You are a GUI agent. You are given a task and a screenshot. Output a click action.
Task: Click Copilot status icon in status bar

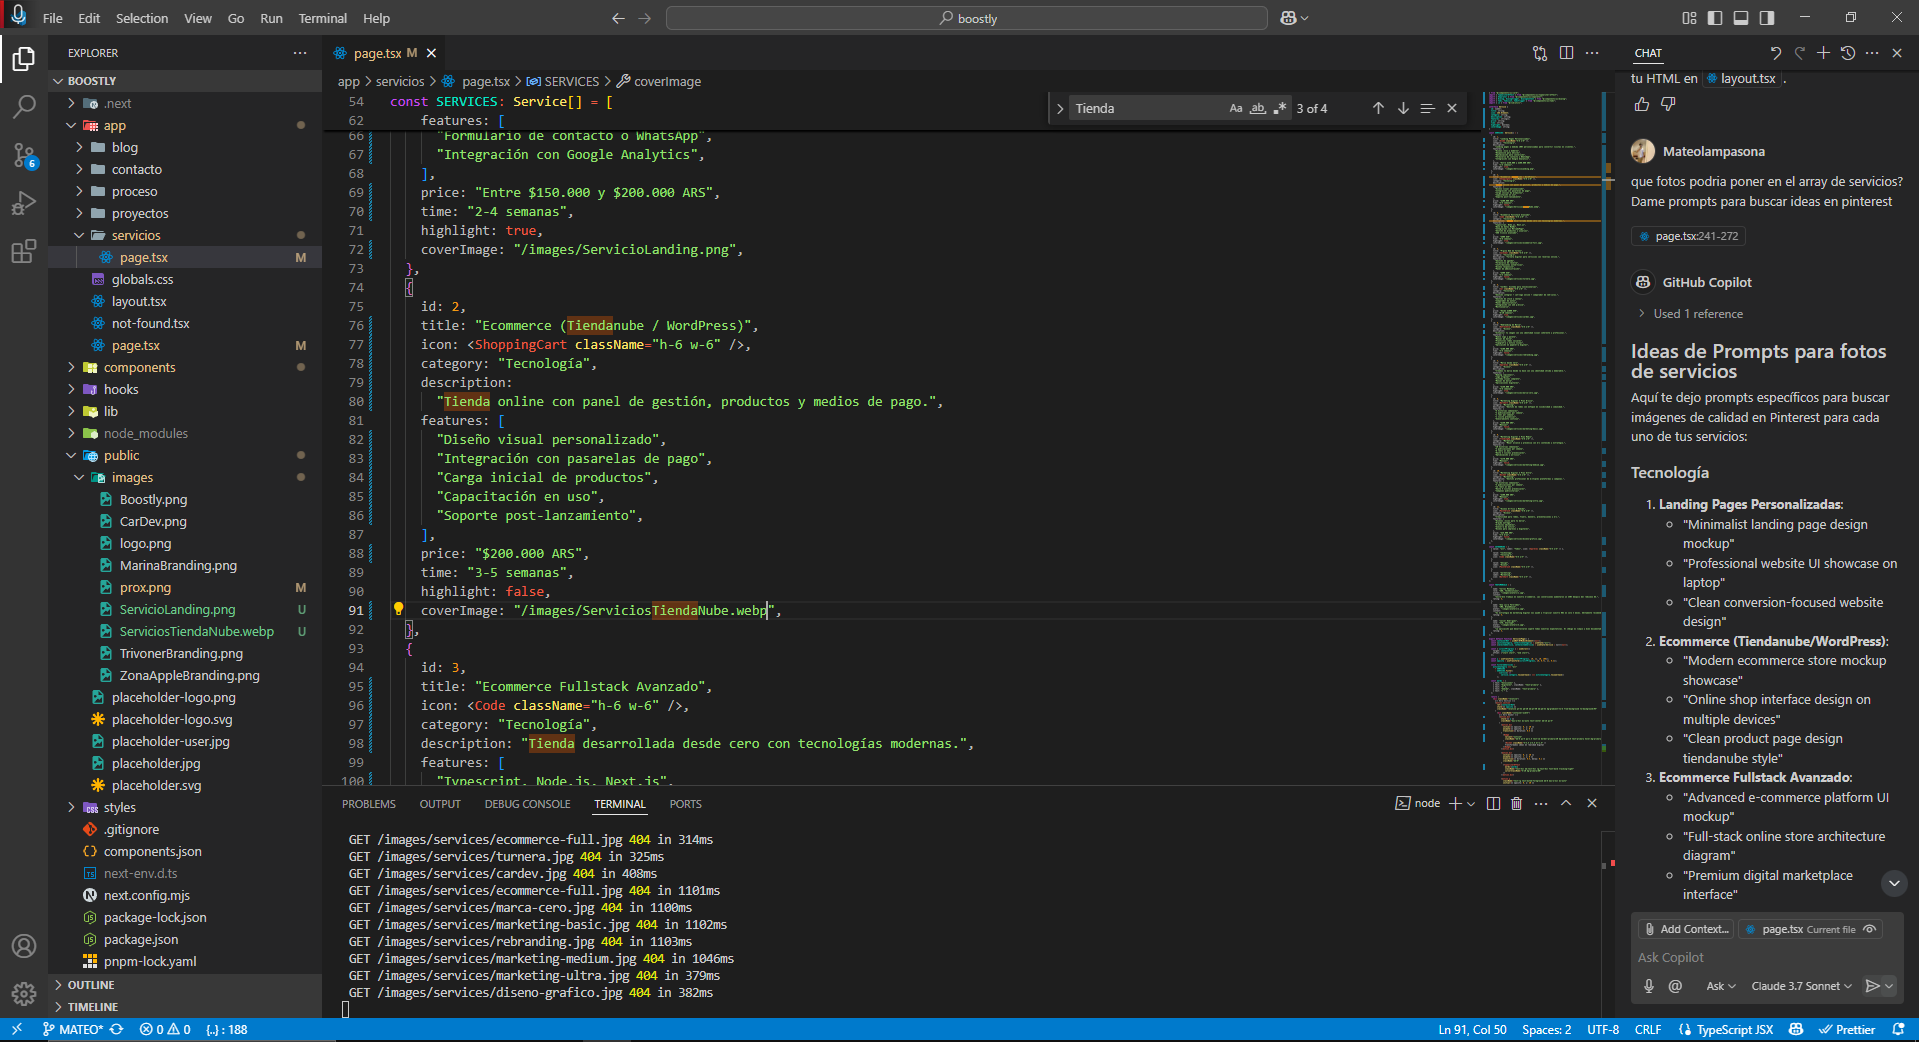(1796, 1029)
